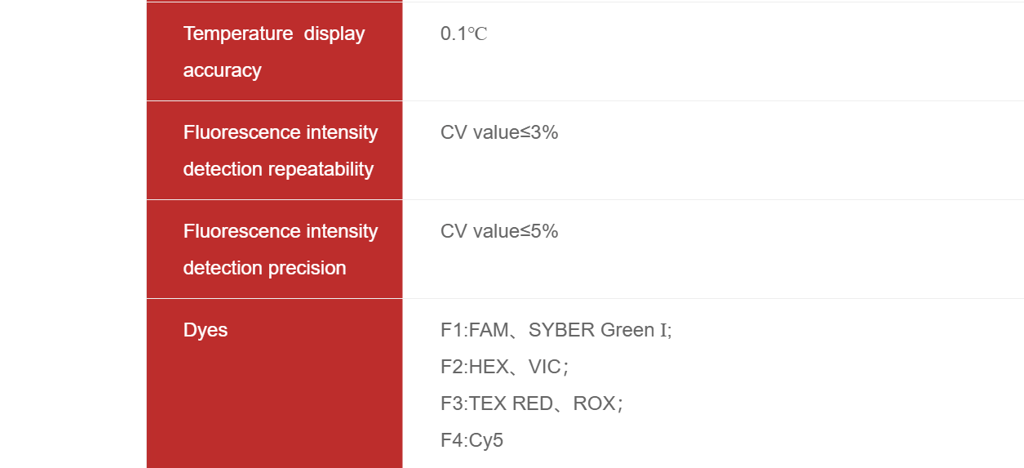Select the CV value≤3% text
Image resolution: width=1024 pixels, height=468 pixels.
tap(499, 132)
